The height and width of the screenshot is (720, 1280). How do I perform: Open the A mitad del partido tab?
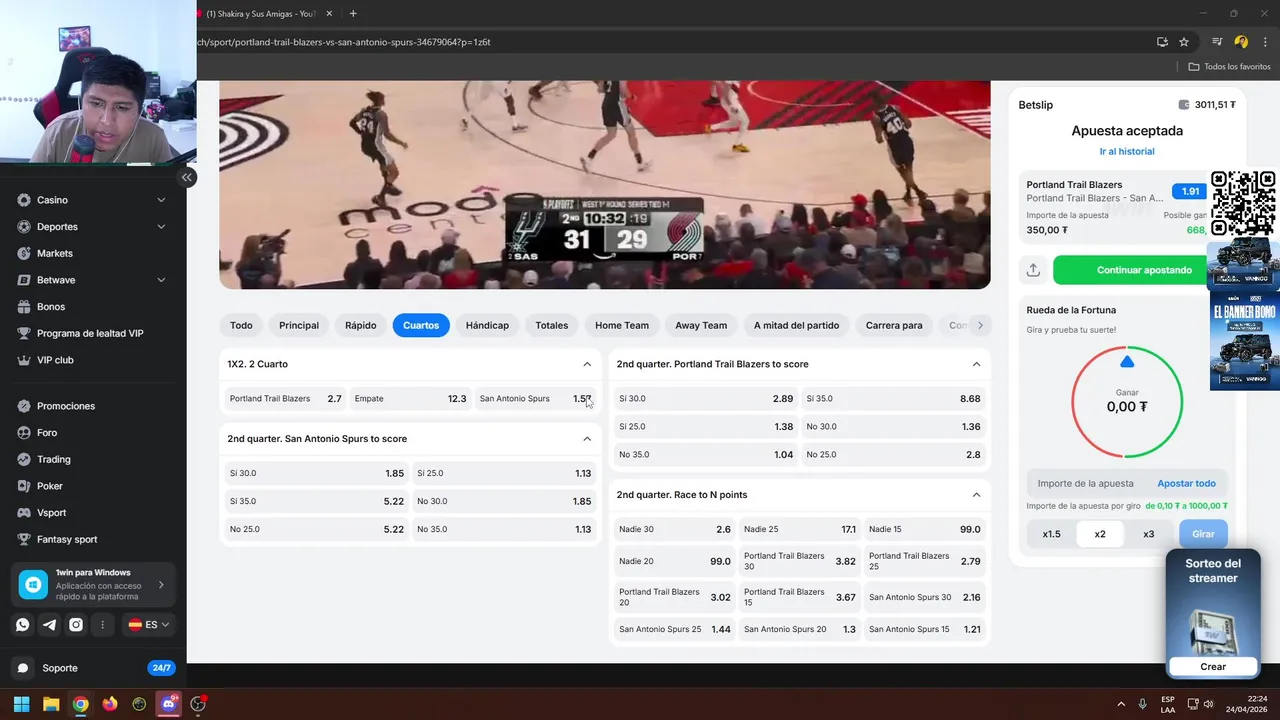click(796, 325)
